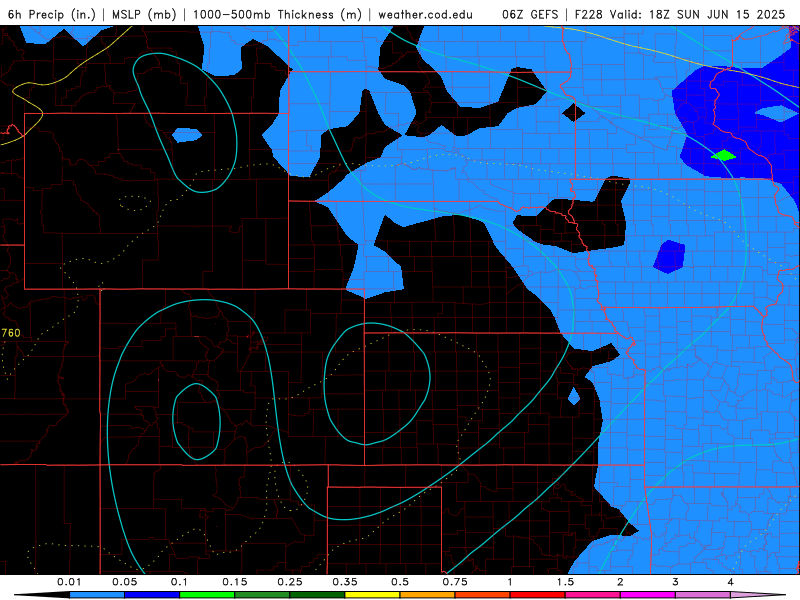Pick the yellow 0.35 legend swatch
800x600 pixels.
click(372, 595)
